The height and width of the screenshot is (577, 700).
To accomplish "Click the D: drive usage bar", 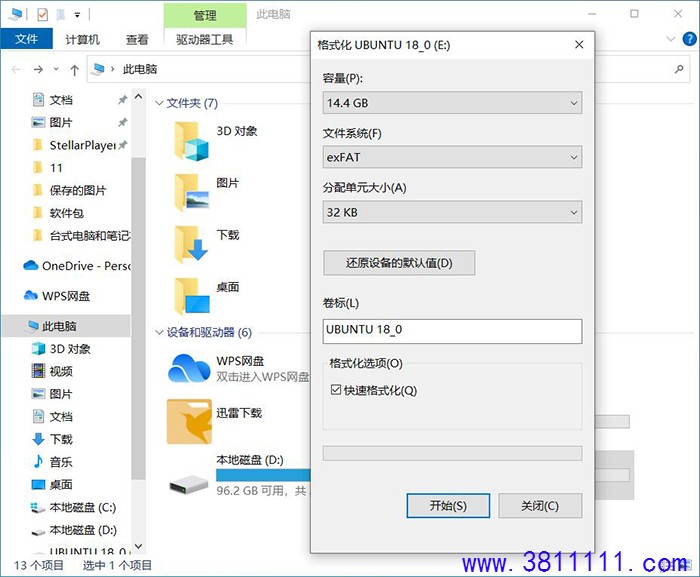I will pos(263,475).
